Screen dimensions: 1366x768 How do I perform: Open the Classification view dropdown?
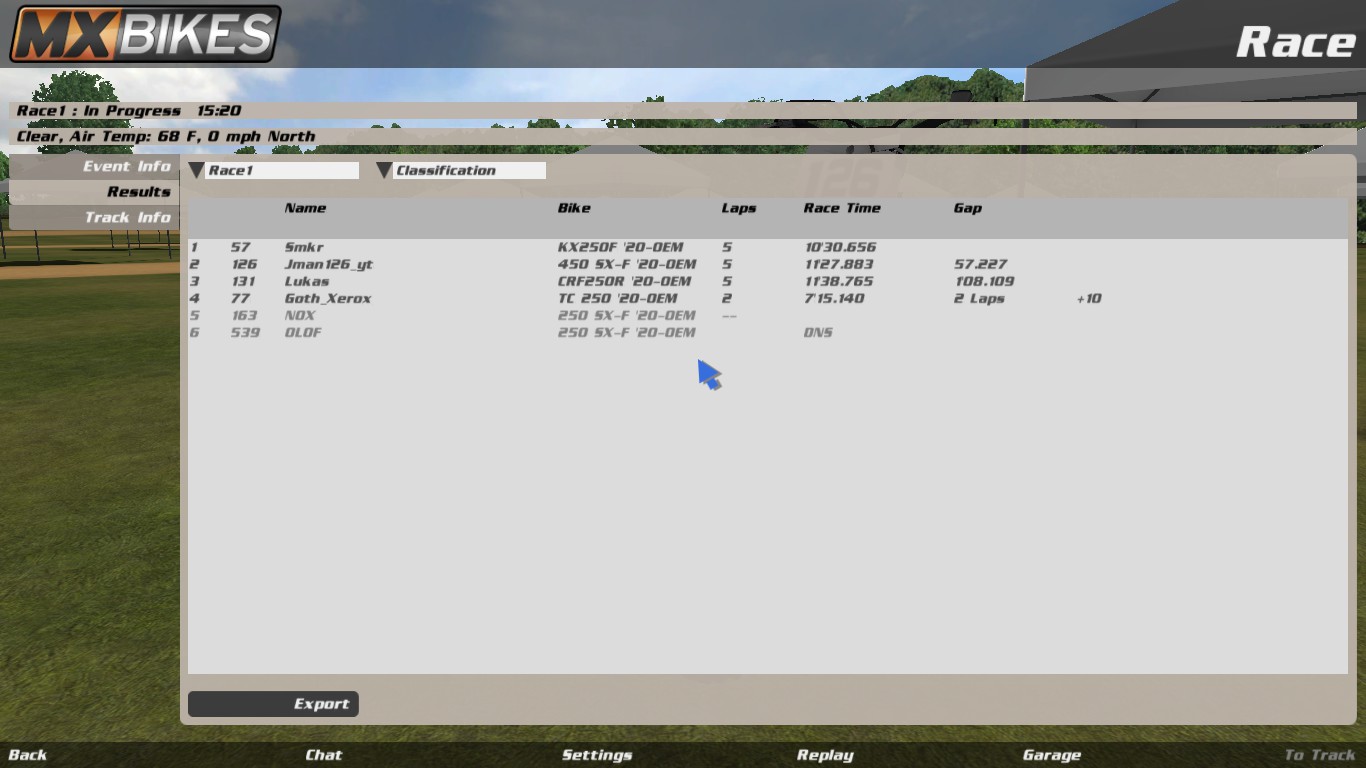[x=461, y=170]
